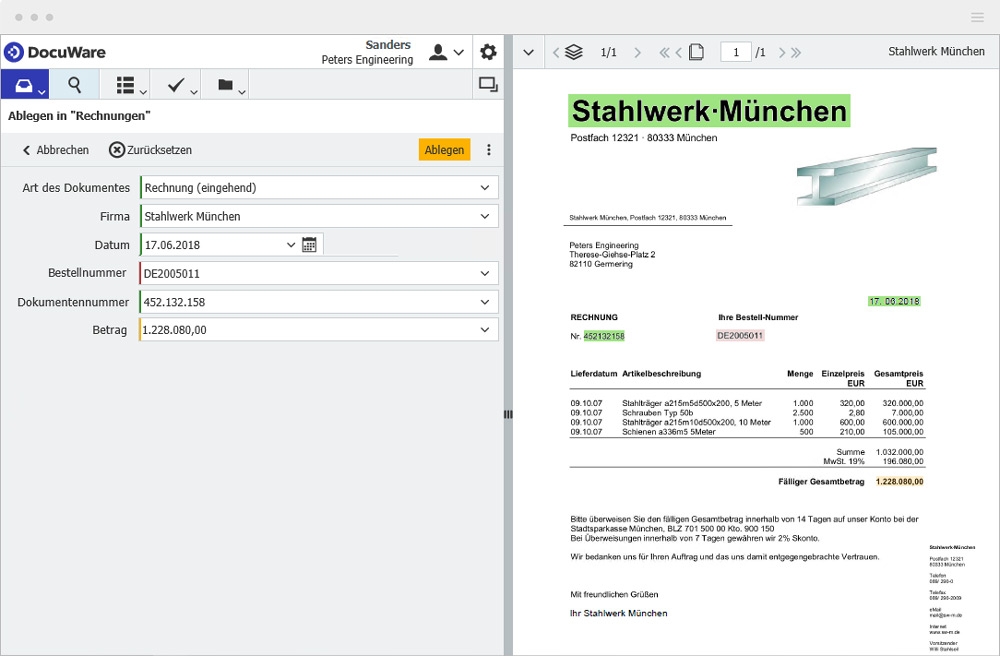Click the orange Ablegen button
The width and height of the screenshot is (1000, 656).
click(x=445, y=150)
